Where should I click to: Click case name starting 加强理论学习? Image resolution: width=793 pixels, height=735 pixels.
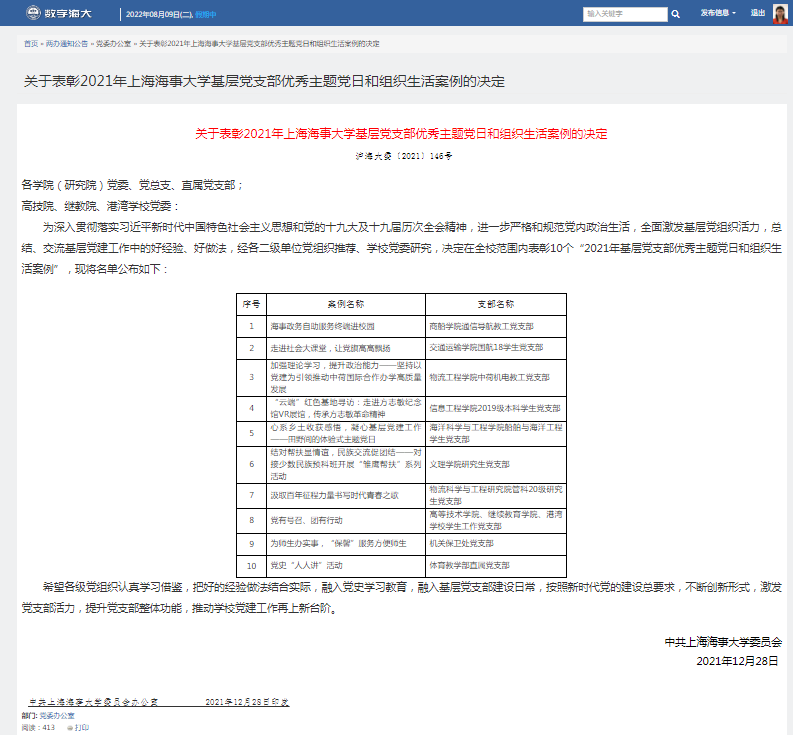click(x=345, y=378)
